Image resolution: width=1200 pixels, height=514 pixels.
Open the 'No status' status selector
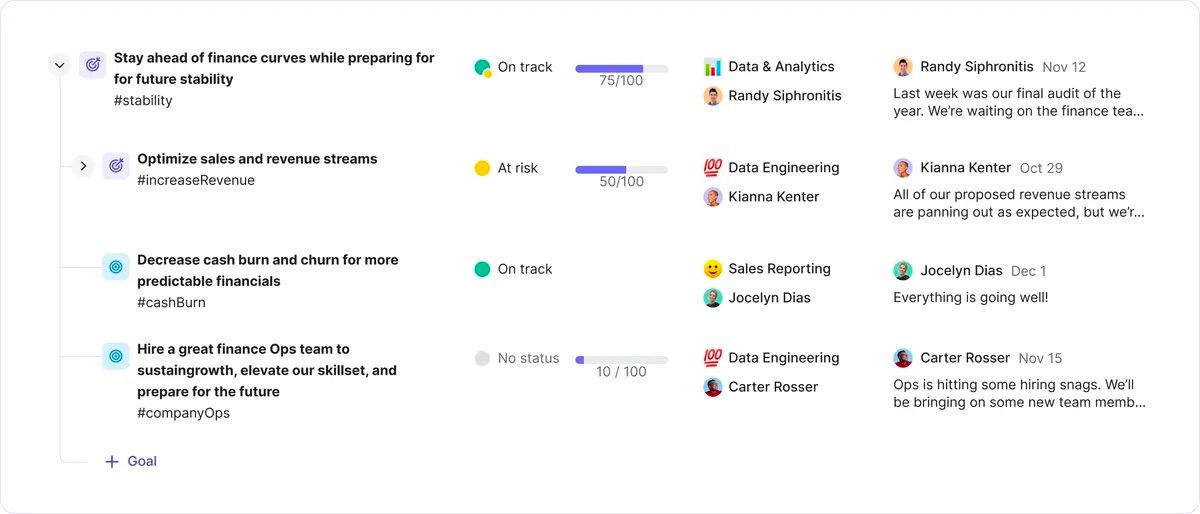(517, 358)
